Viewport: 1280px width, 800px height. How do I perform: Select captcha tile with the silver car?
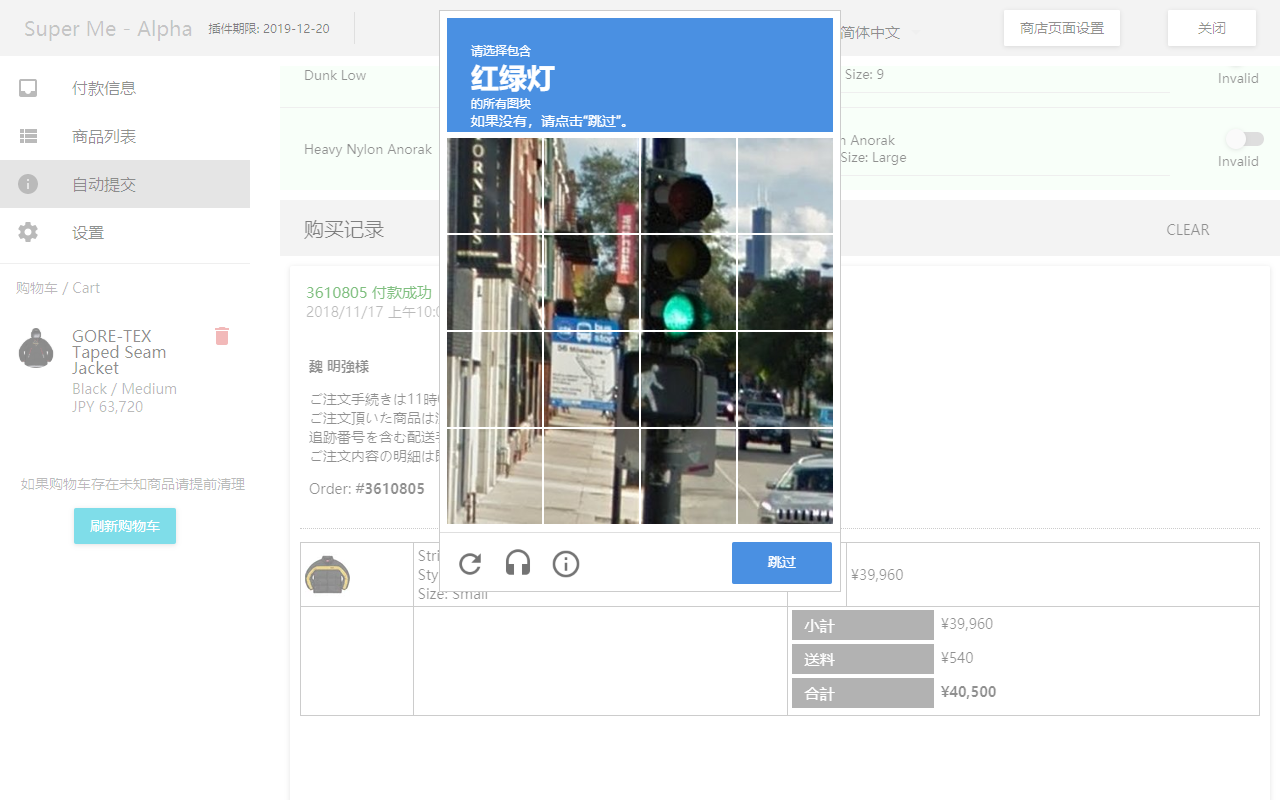pos(786,476)
